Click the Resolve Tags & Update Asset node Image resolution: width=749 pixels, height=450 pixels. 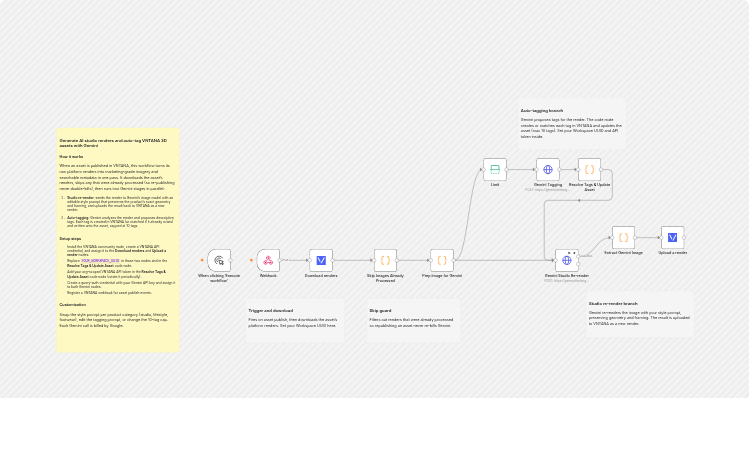pyautogui.click(x=589, y=170)
